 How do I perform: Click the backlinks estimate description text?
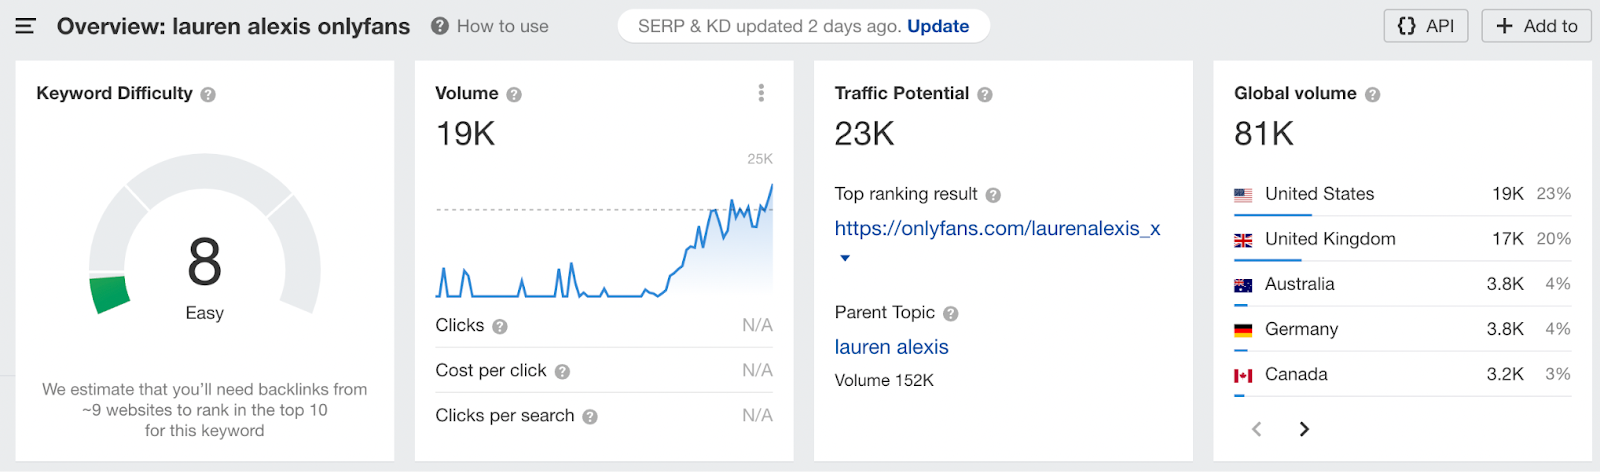[x=204, y=410]
